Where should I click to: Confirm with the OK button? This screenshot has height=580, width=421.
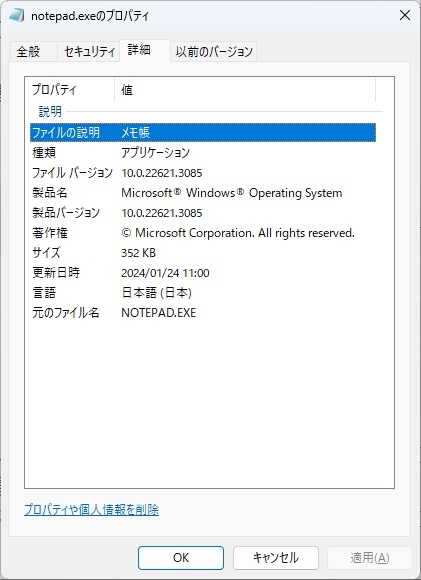pyautogui.click(x=181, y=557)
